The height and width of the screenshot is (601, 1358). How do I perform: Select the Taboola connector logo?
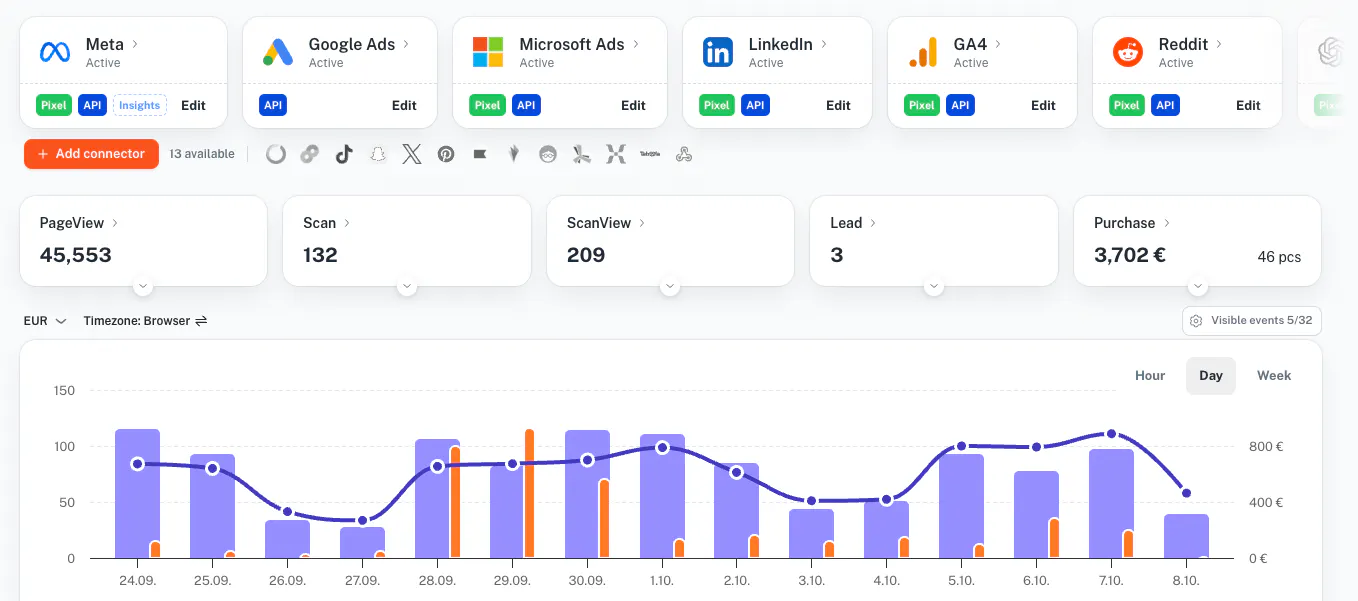click(x=651, y=154)
